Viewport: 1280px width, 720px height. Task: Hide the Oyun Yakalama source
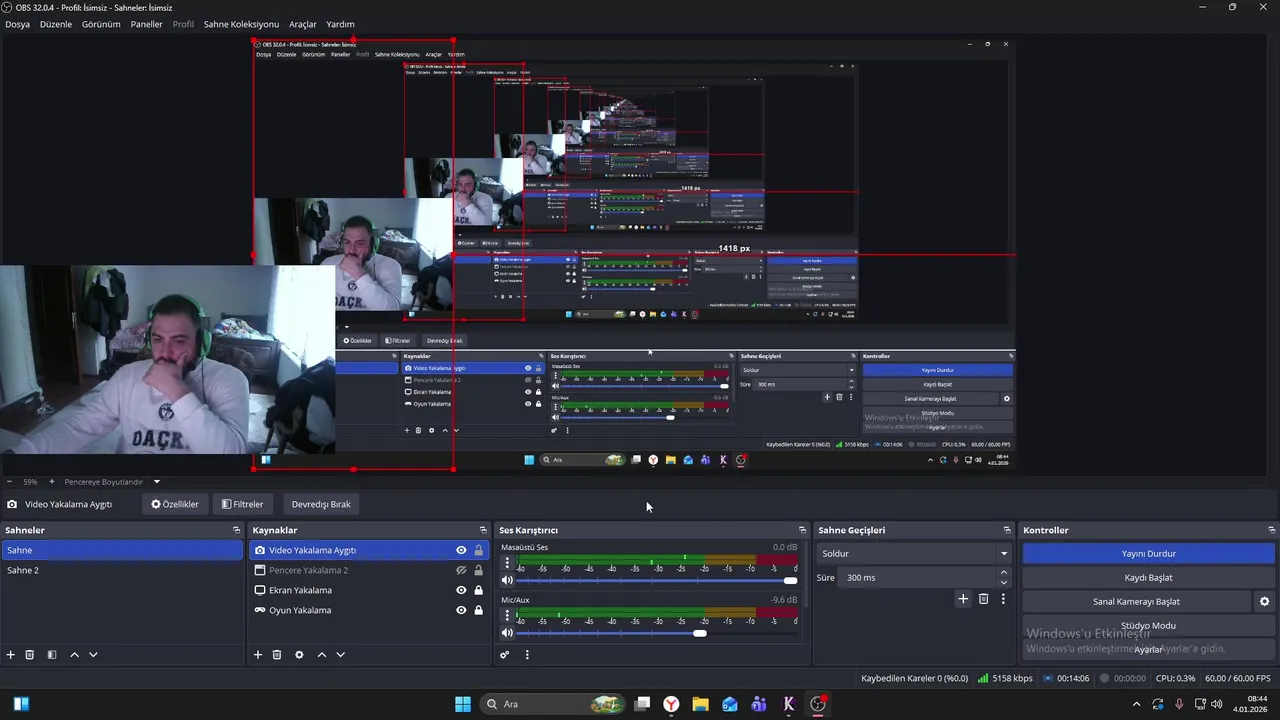click(461, 610)
